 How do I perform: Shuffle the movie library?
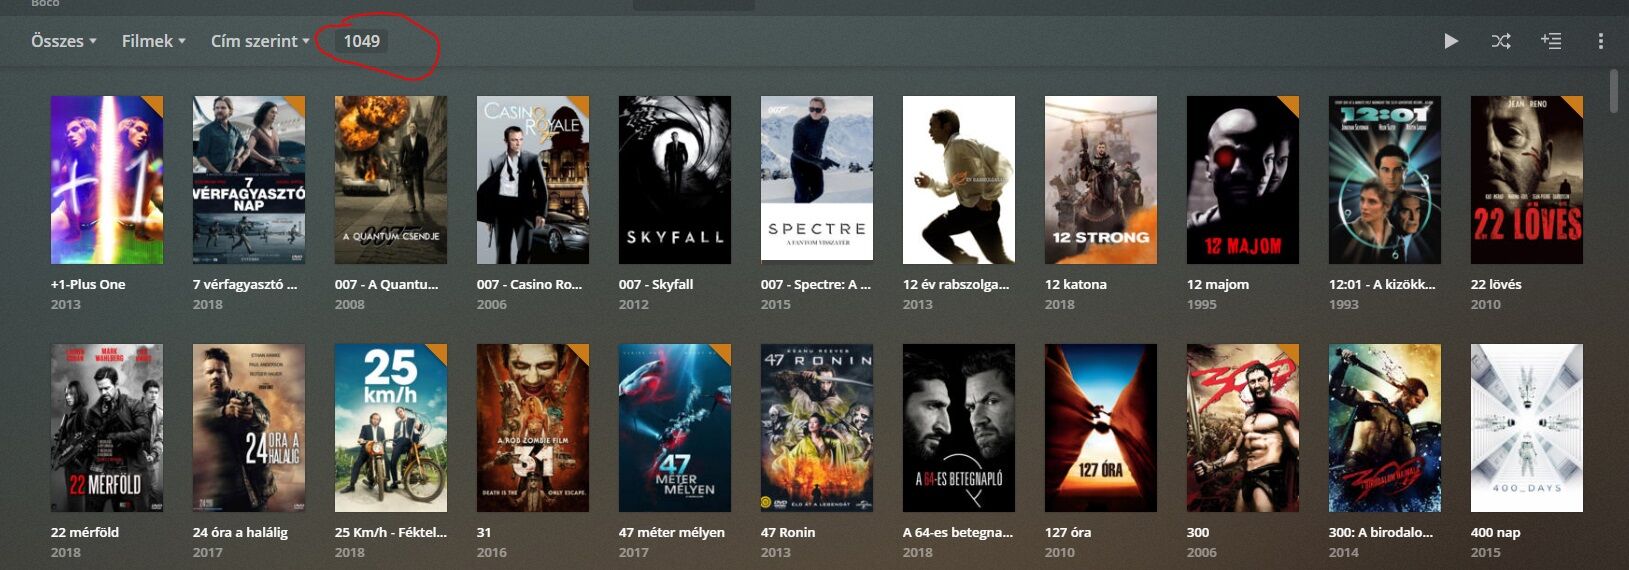point(1501,41)
